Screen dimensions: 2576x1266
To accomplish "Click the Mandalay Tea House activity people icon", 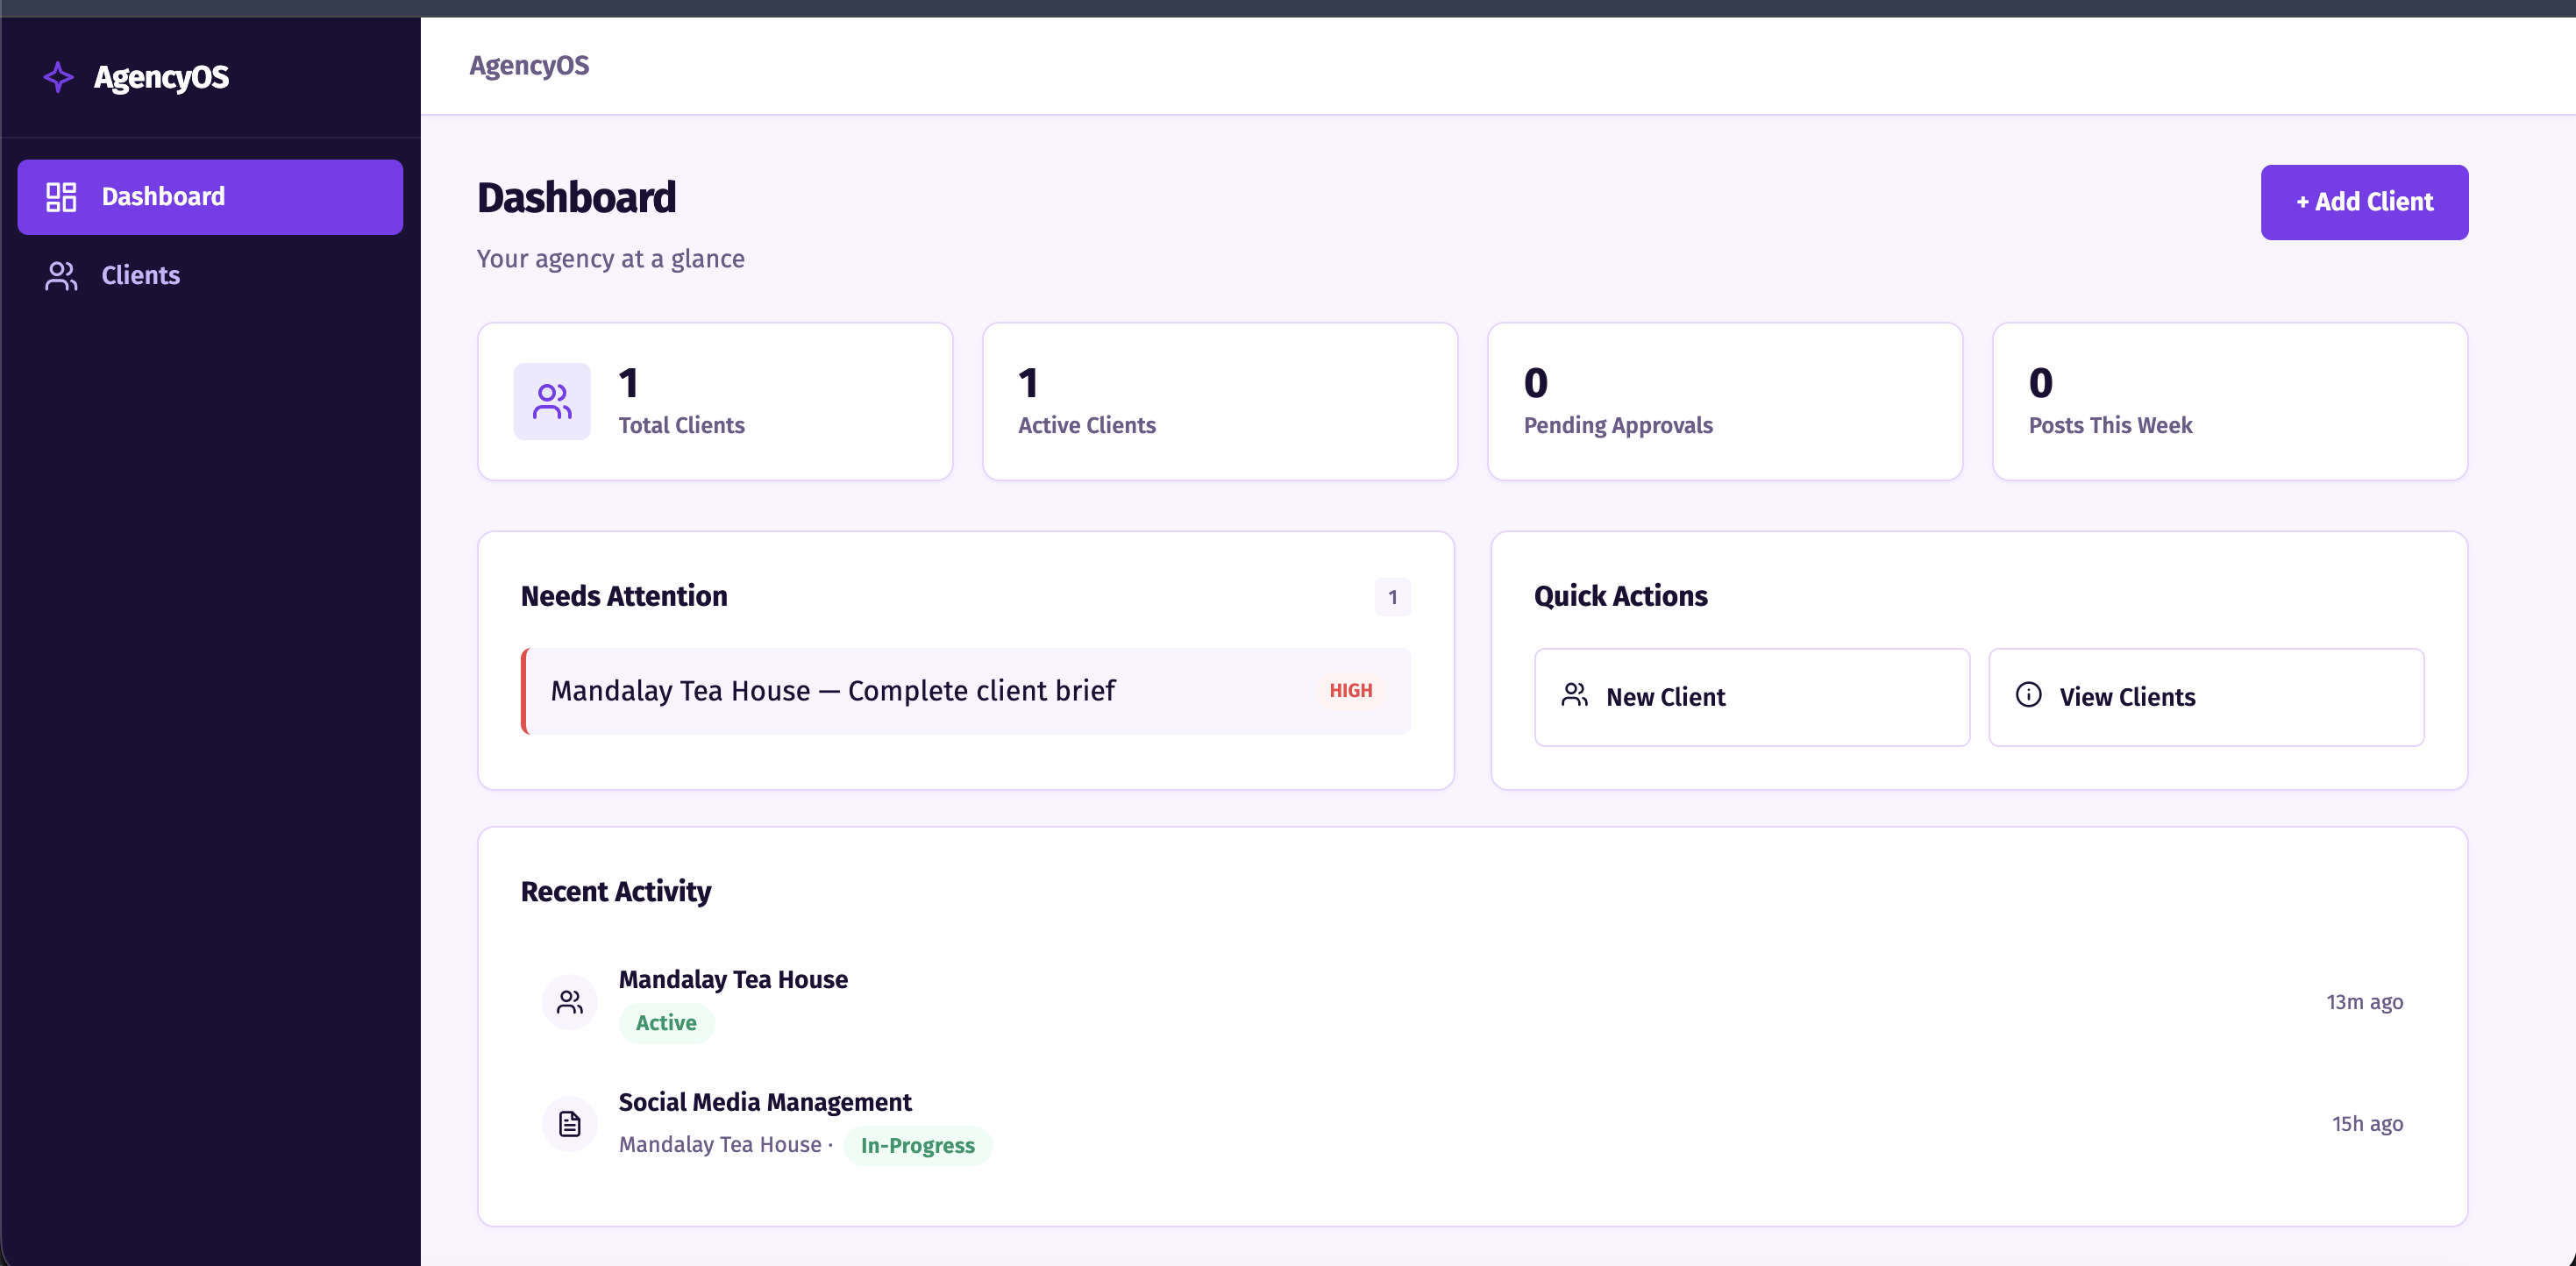I will point(570,1002).
